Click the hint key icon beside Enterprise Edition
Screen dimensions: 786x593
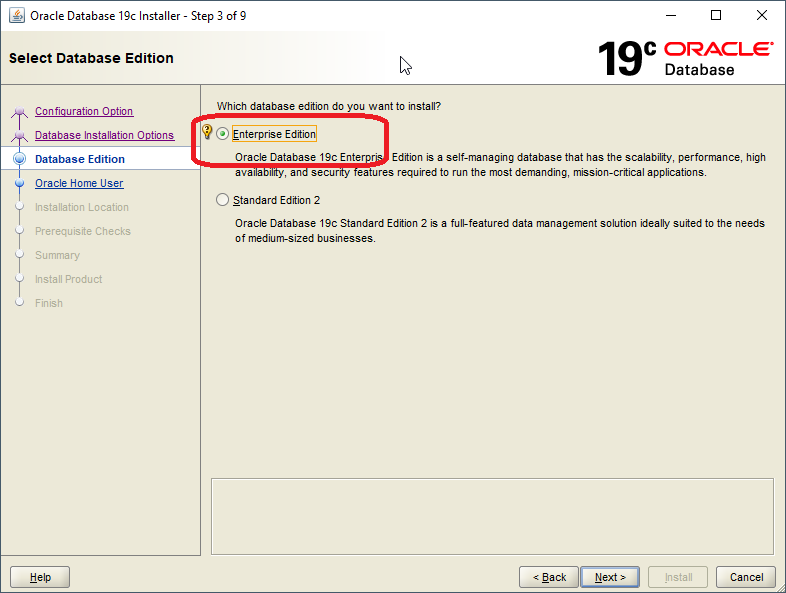[x=207, y=132]
